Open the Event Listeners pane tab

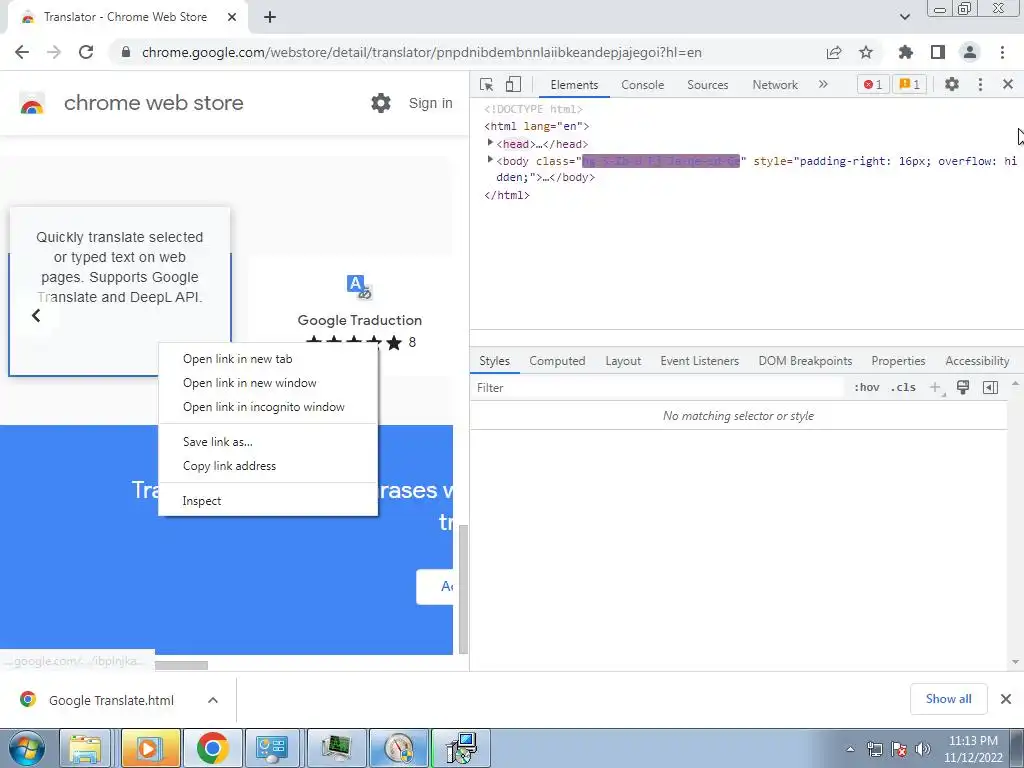point(699,361)
